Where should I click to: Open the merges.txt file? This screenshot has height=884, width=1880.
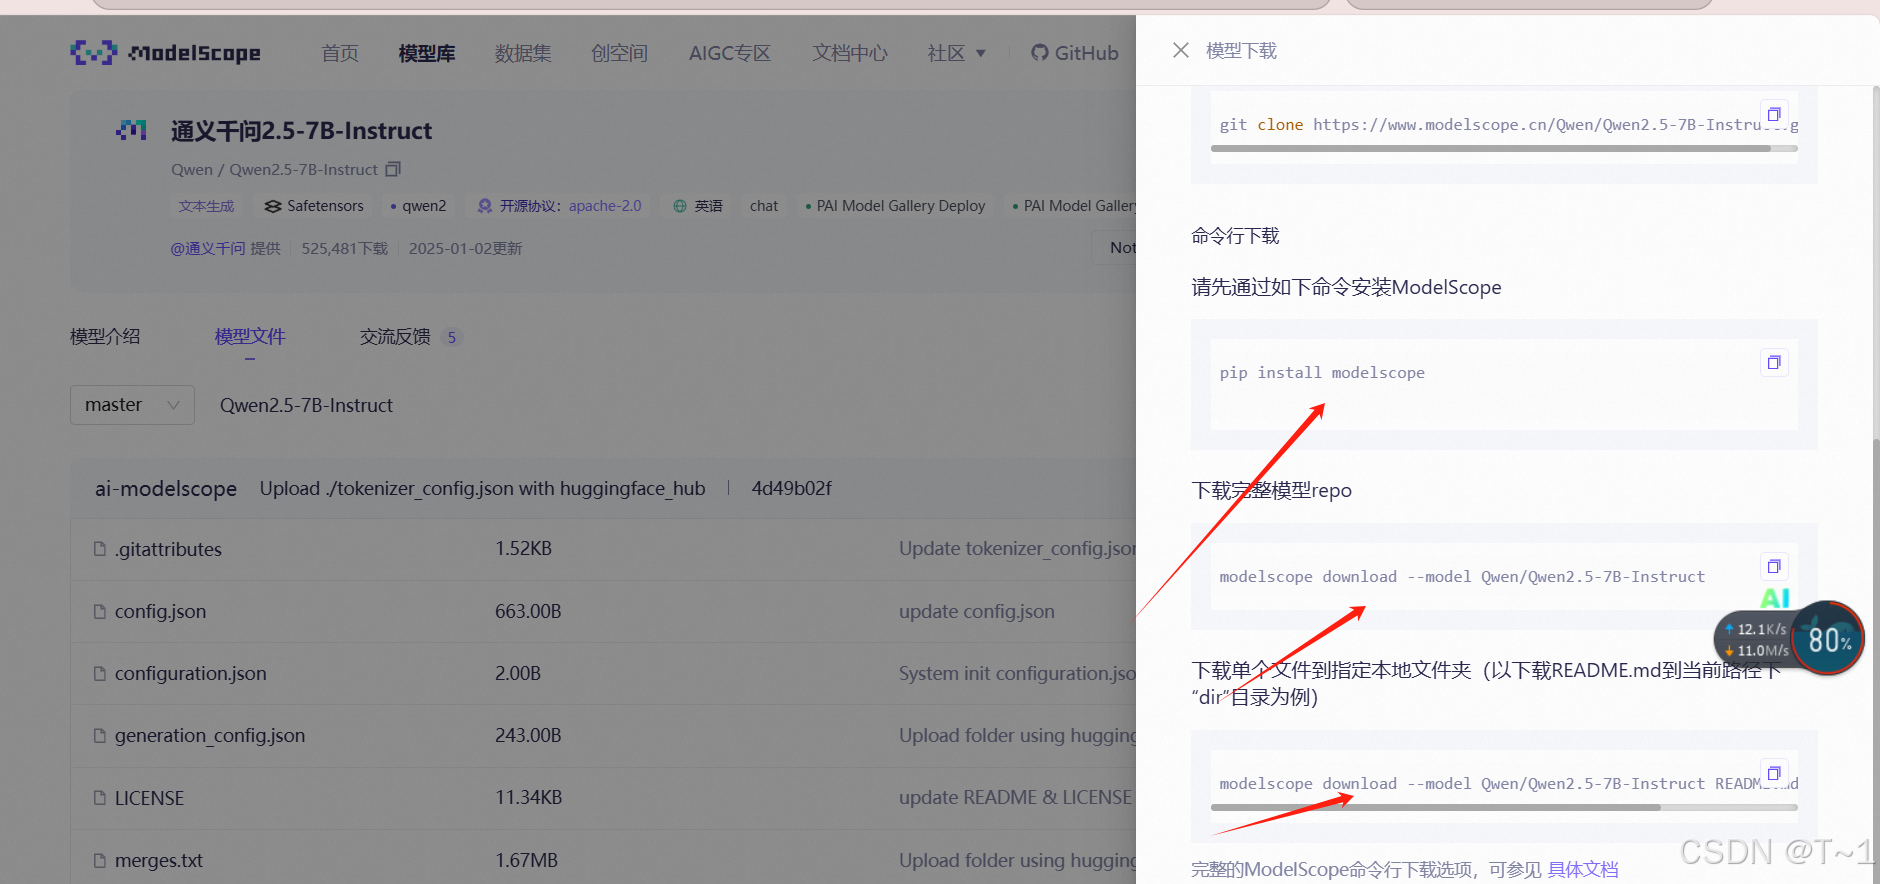click(159, 860)
